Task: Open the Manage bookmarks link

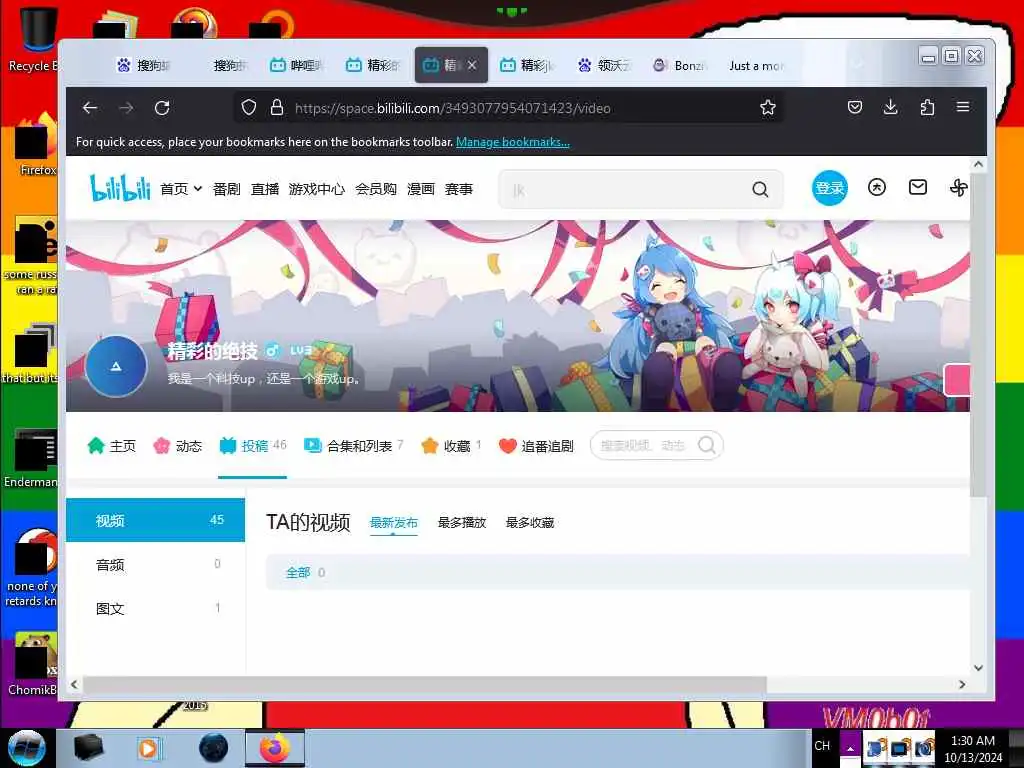Action: click(513, 142)
